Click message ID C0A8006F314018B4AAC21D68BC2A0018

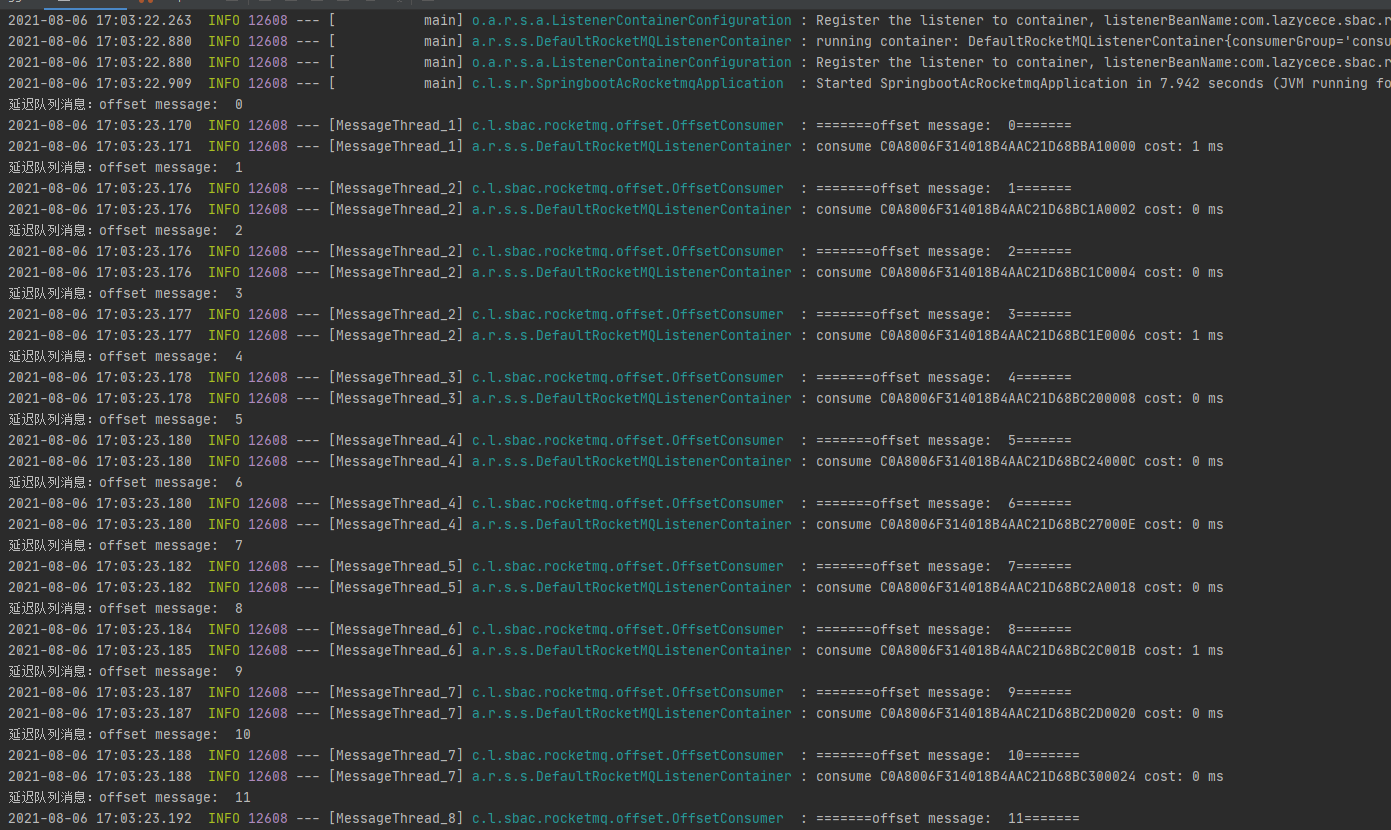tap(1008, 587)
